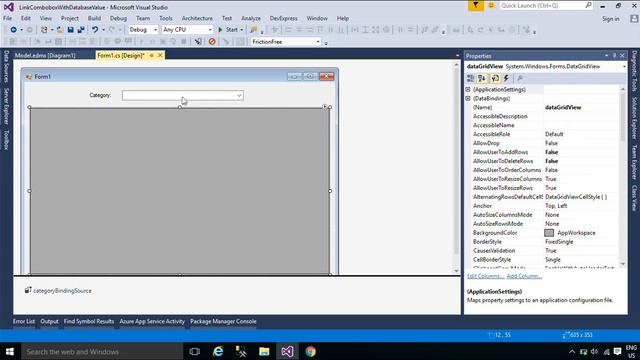The height and width of the screenshot is (360, 640).
Task: Click the New Project toolbar icon
Action: point(44,30)
